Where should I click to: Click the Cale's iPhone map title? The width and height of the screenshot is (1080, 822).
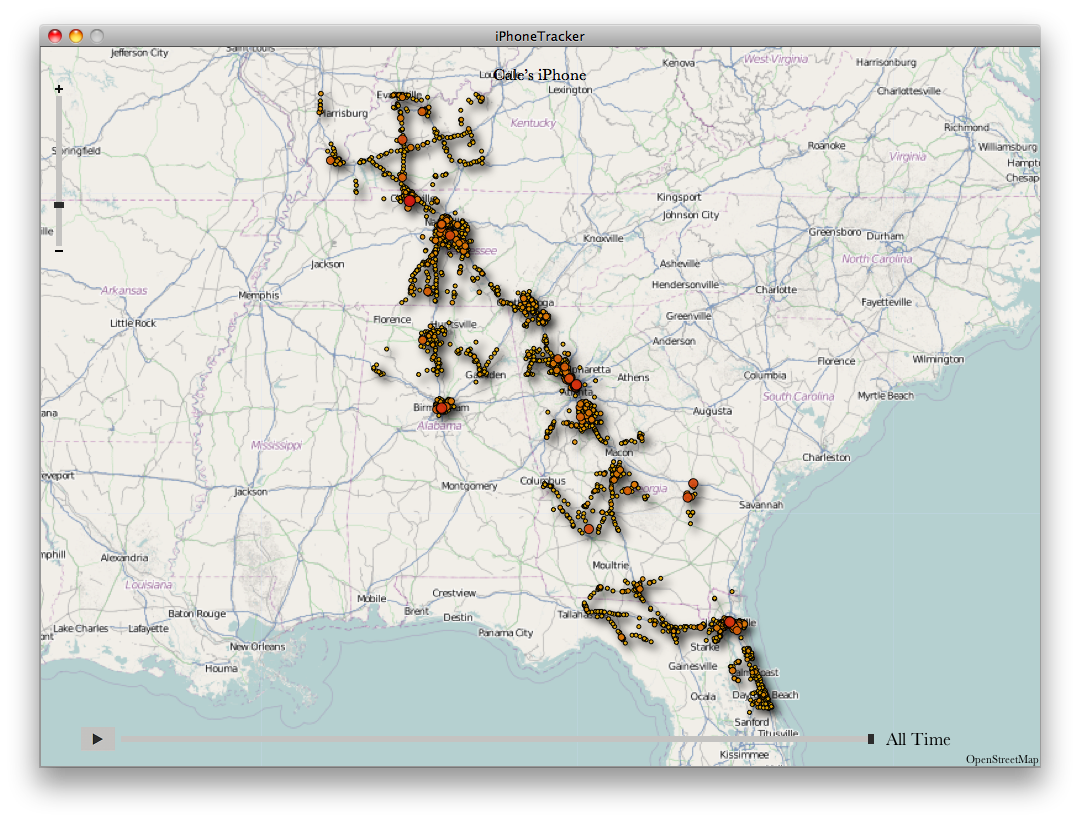pos(540,75)
